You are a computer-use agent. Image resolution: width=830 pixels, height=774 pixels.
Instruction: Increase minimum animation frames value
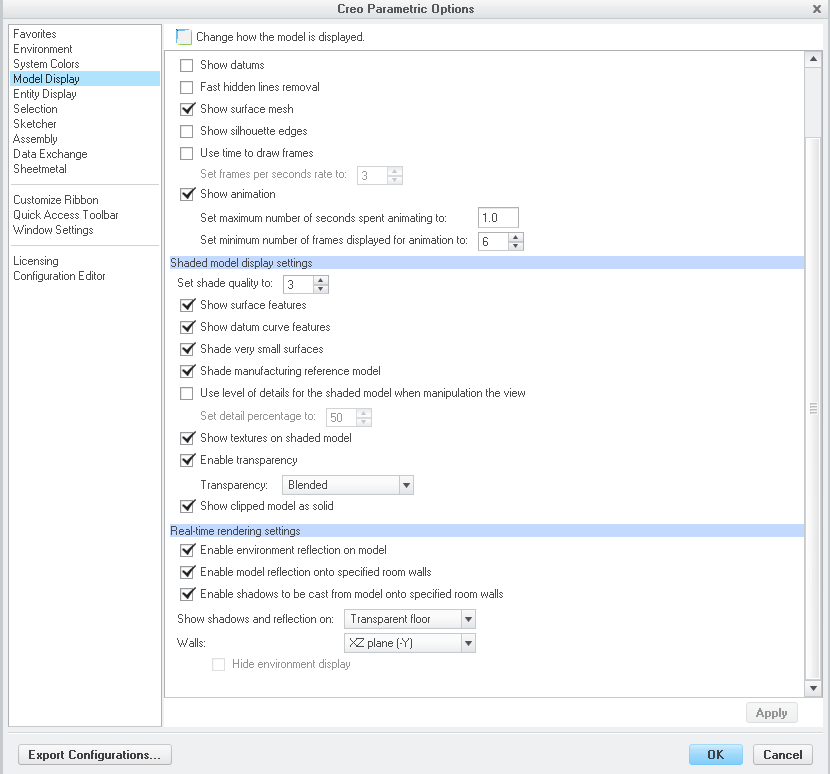tap(516, 237)
